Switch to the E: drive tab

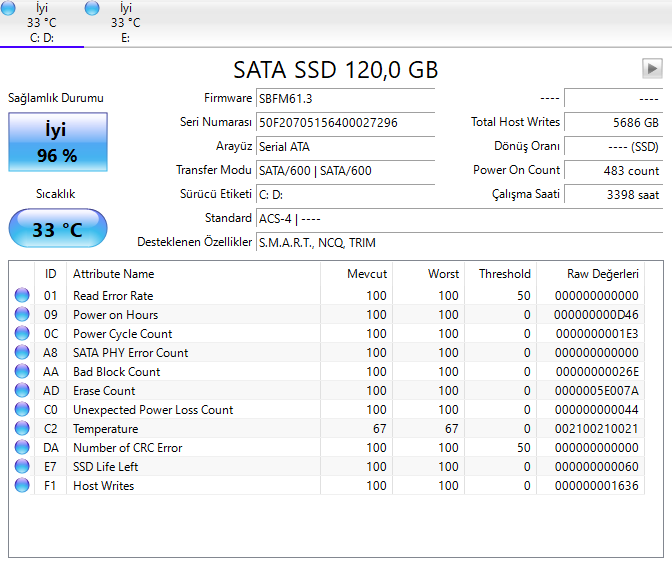pos(125,23)
